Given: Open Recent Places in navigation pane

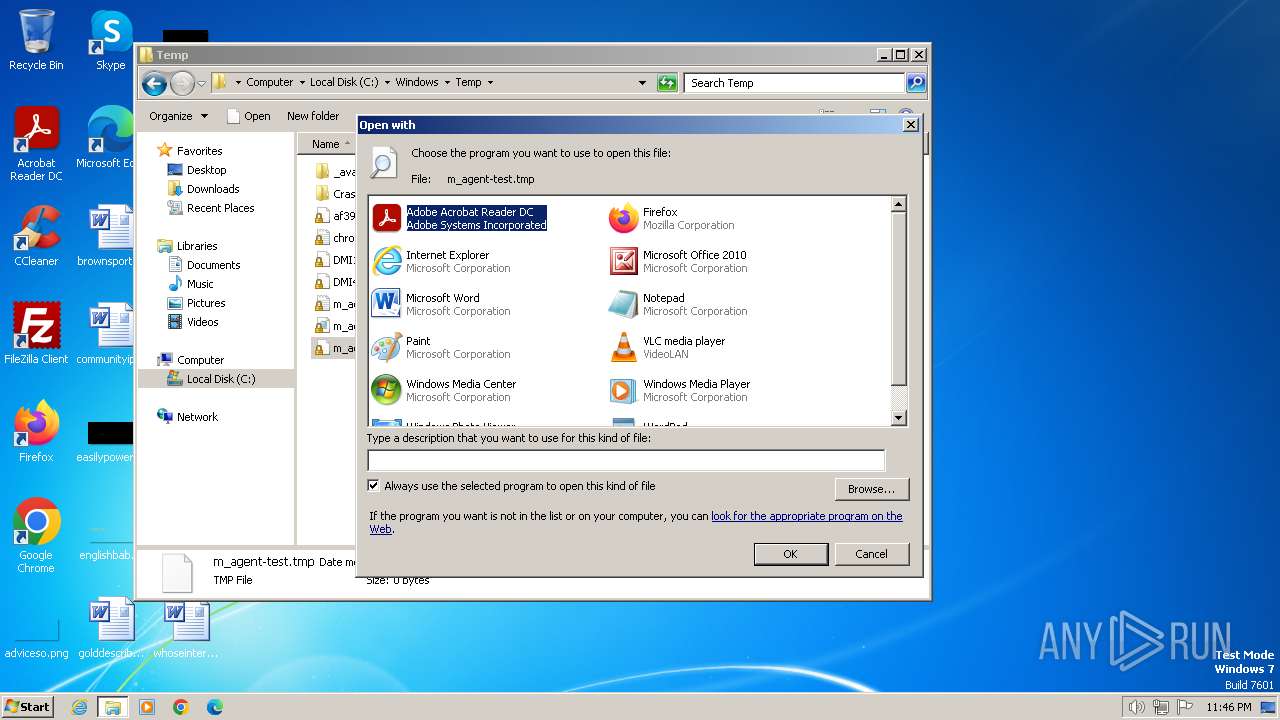Looking at the screenshot, I should [x=220, y=208].
